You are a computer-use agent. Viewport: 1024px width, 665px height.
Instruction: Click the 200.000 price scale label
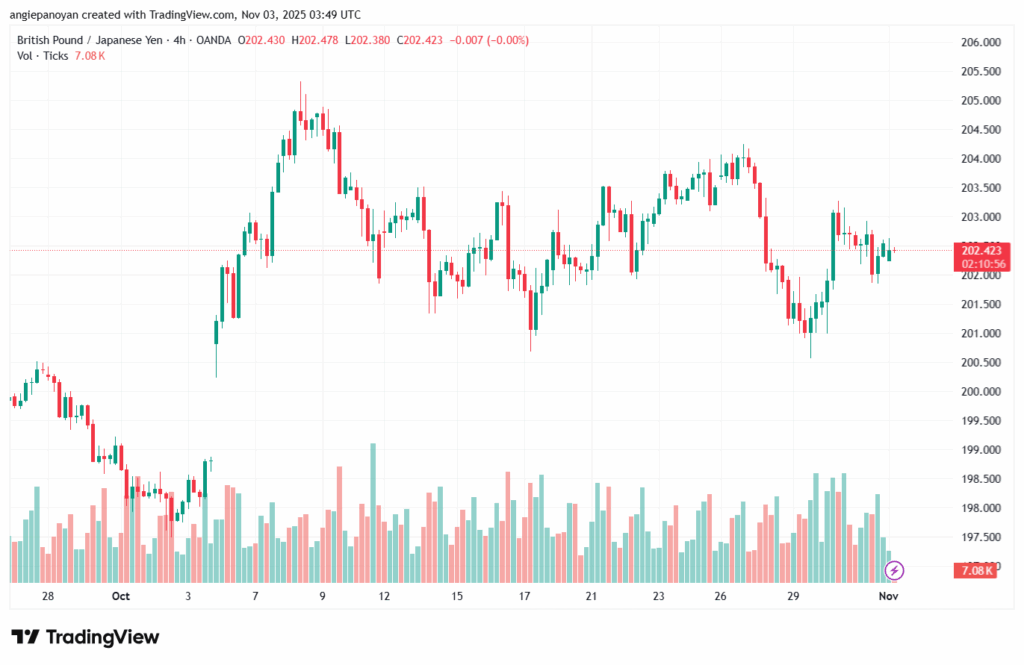click(980, 392)
